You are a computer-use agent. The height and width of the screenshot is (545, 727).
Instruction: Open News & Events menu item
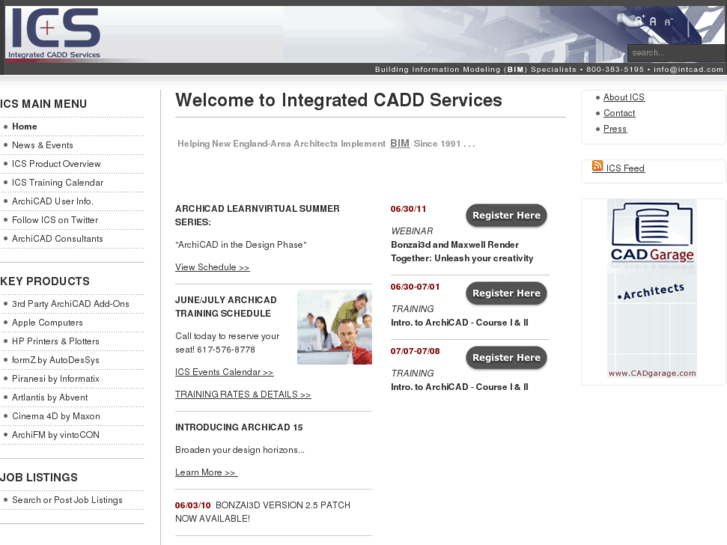42,145
